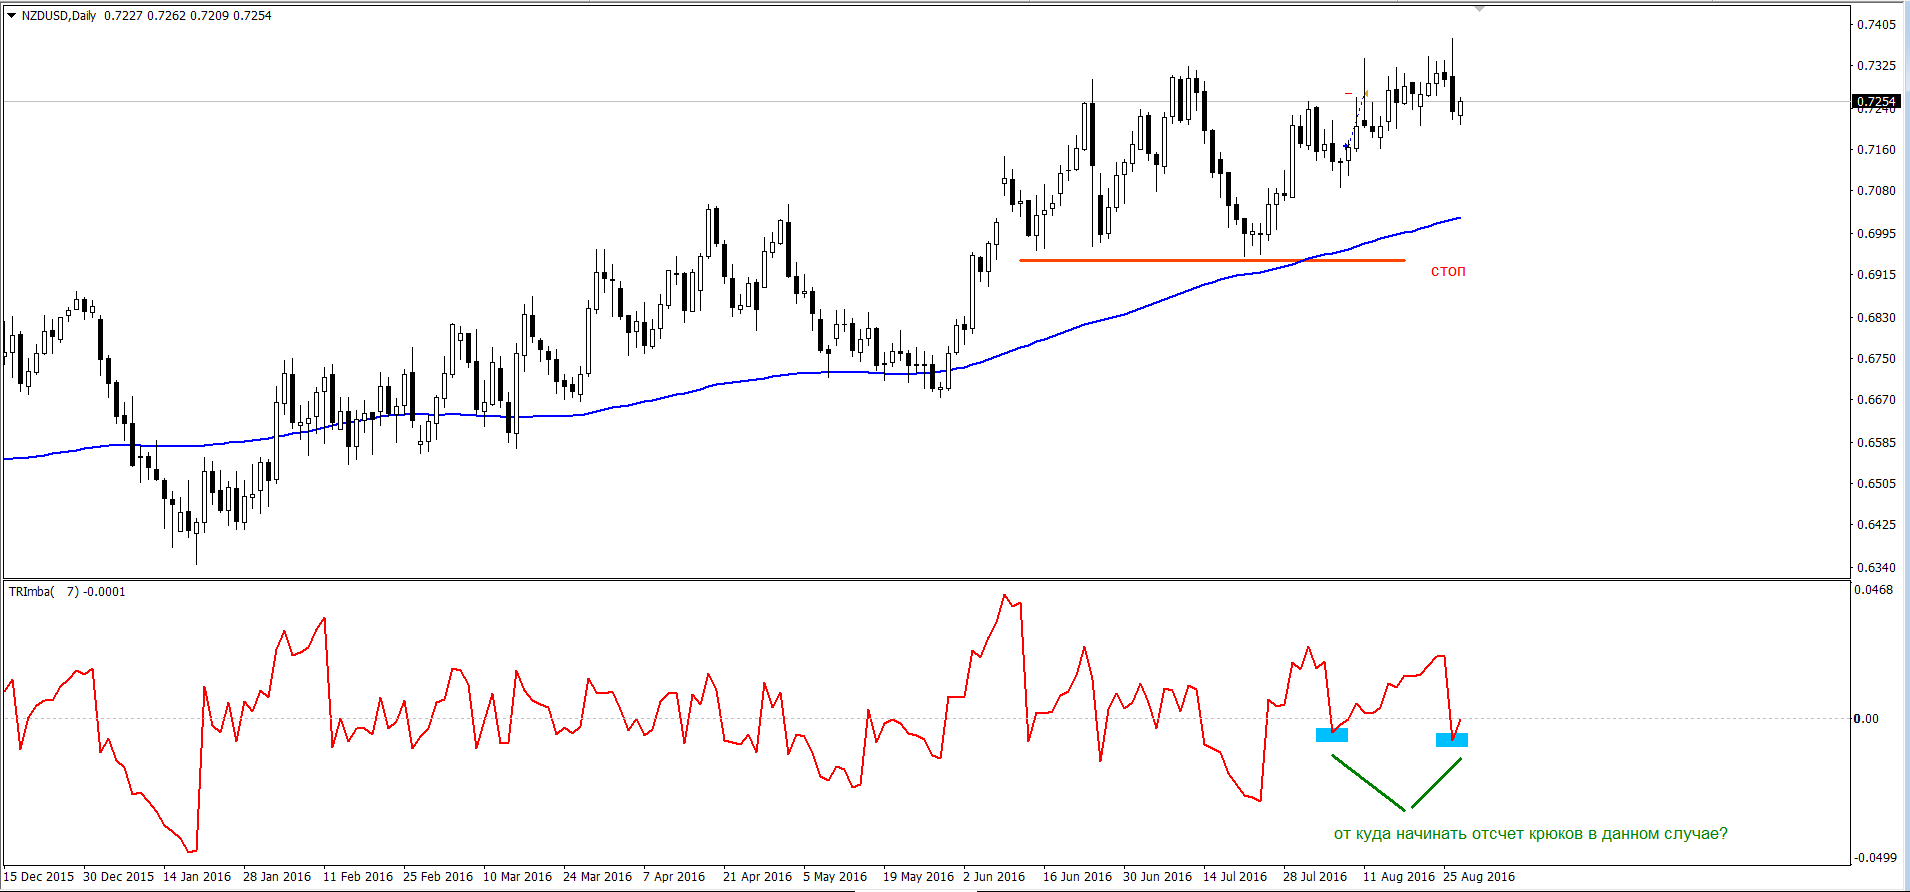Click the 28 Jan 2016 date label
This screenshot has height=892, width=1910.
(277, 876)
